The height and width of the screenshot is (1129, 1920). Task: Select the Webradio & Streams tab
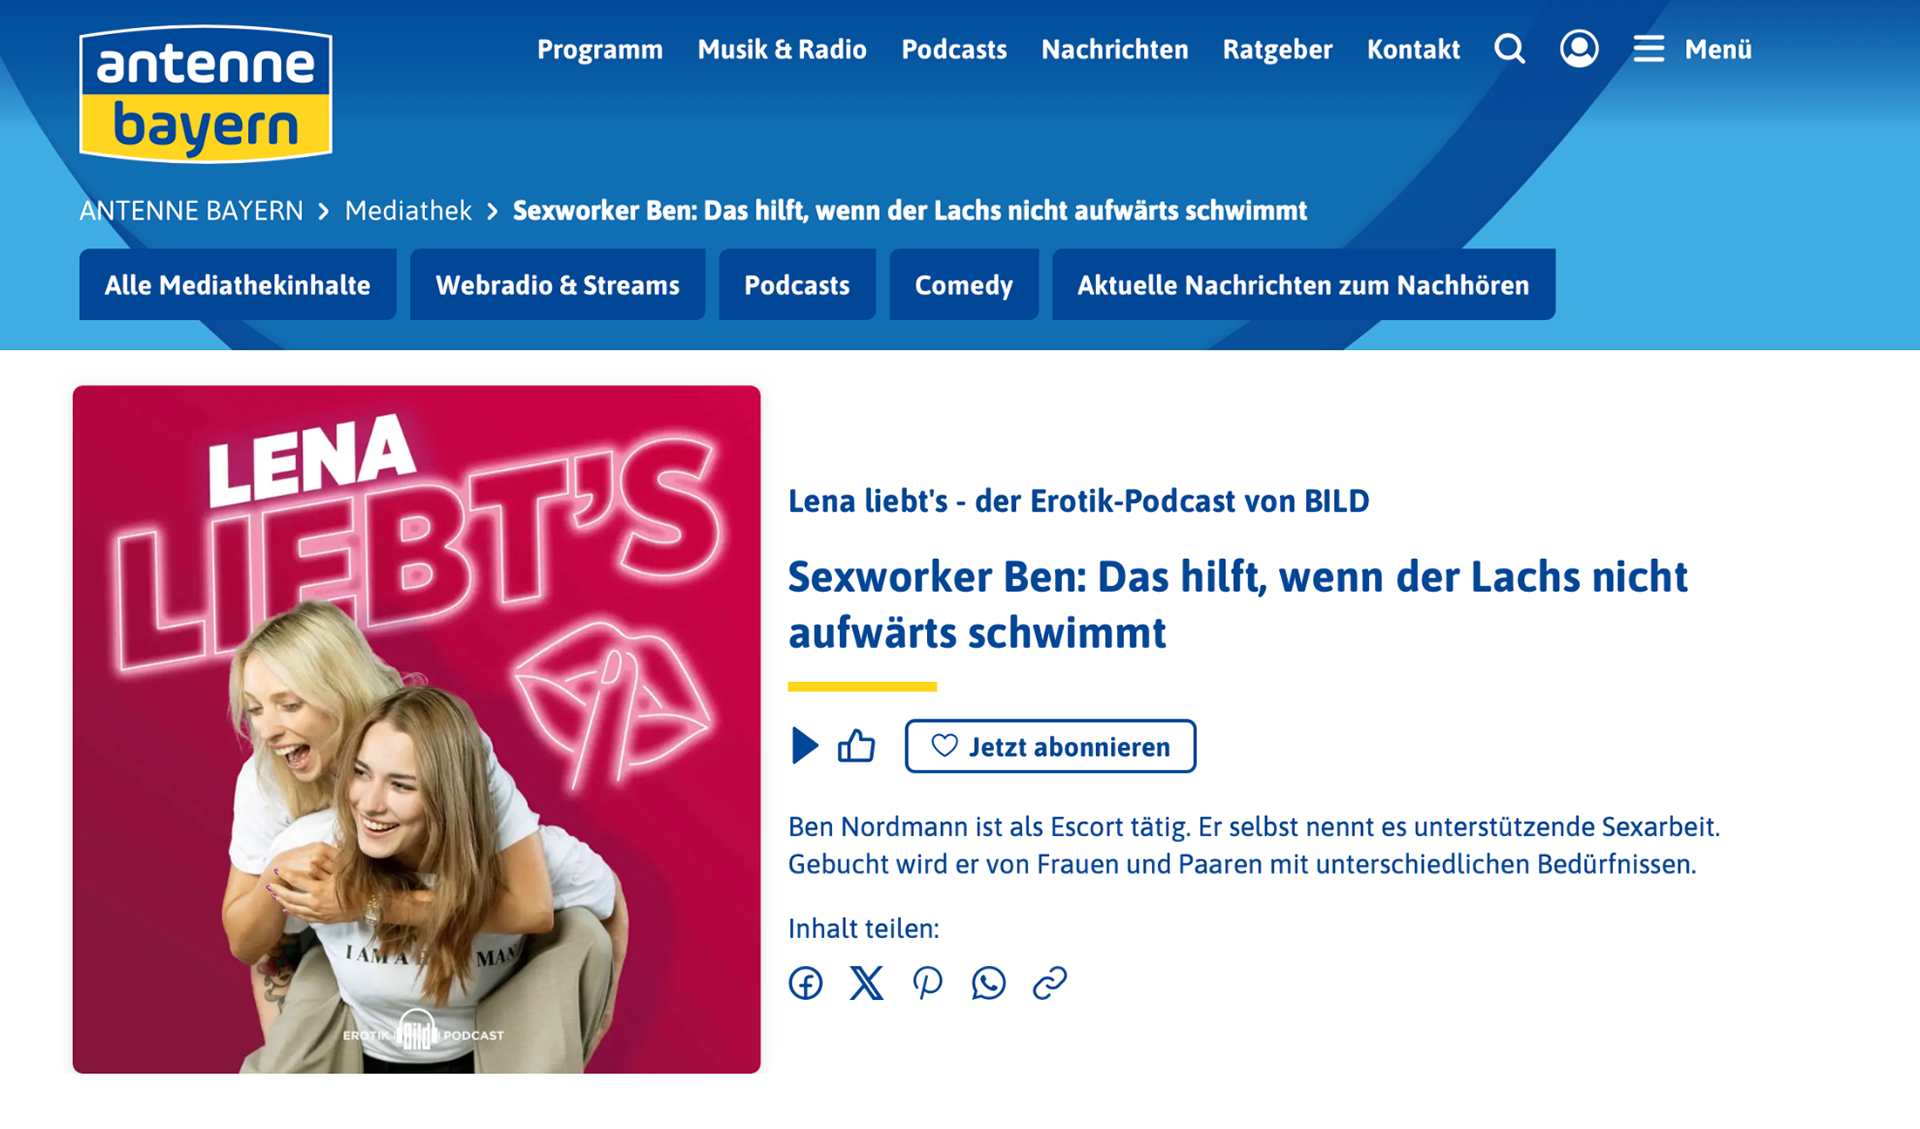coord(557,285)
